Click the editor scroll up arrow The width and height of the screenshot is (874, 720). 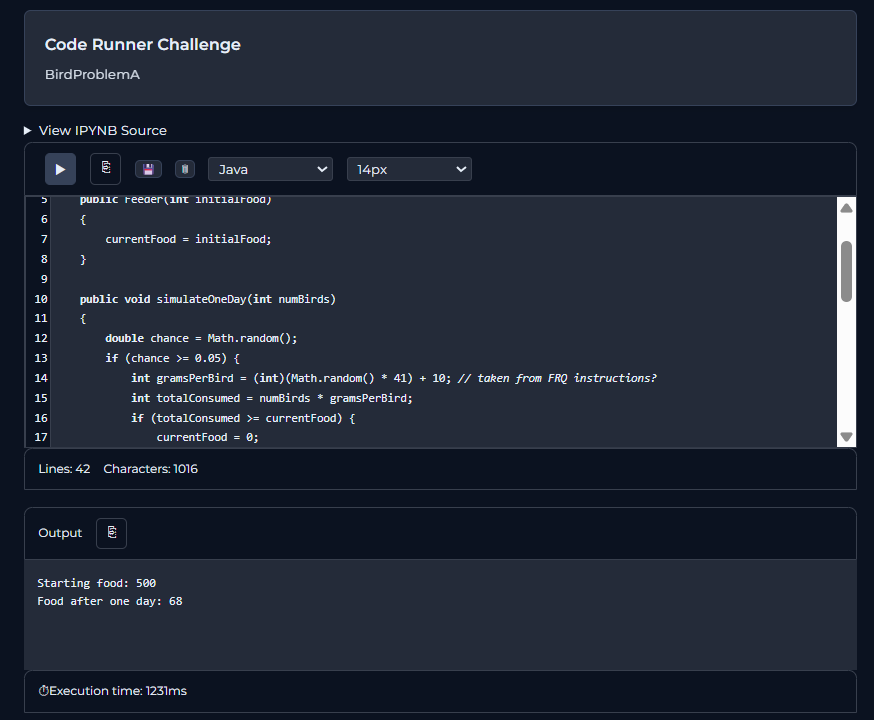(x=846, y=209)
